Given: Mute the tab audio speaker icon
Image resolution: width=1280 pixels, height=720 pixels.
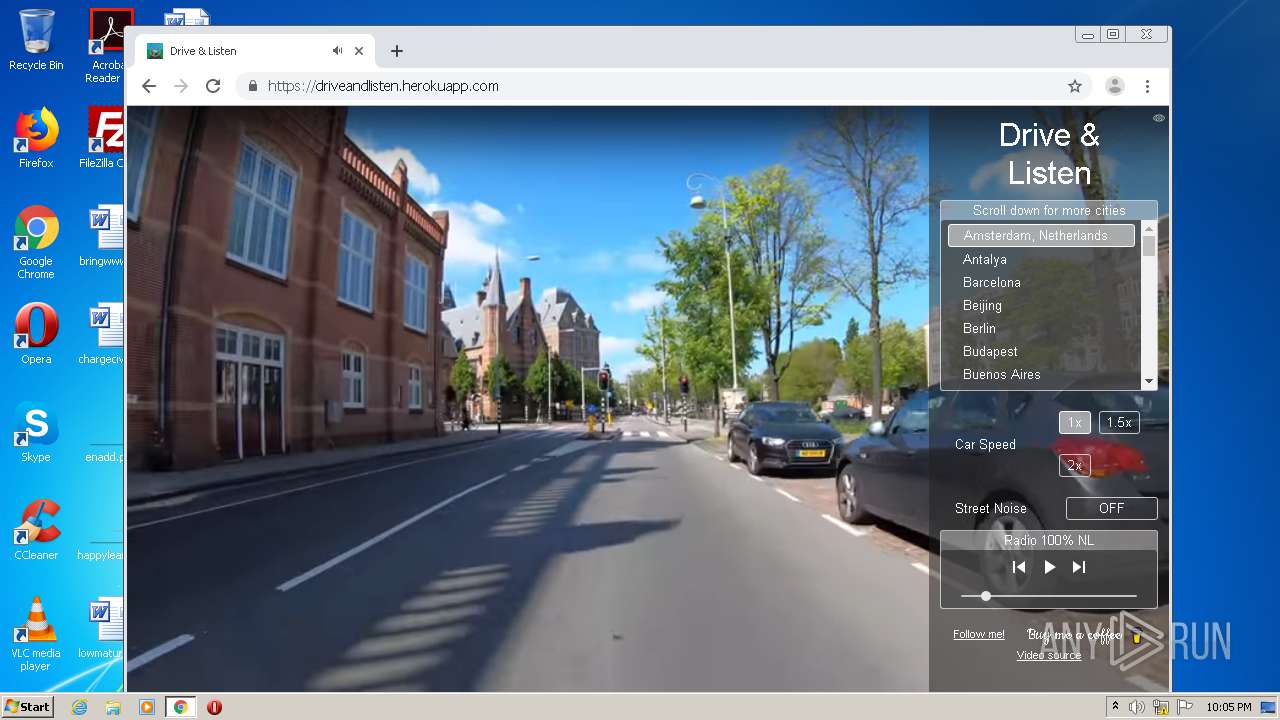Looking at the screenshot, I should pos(337,51).
